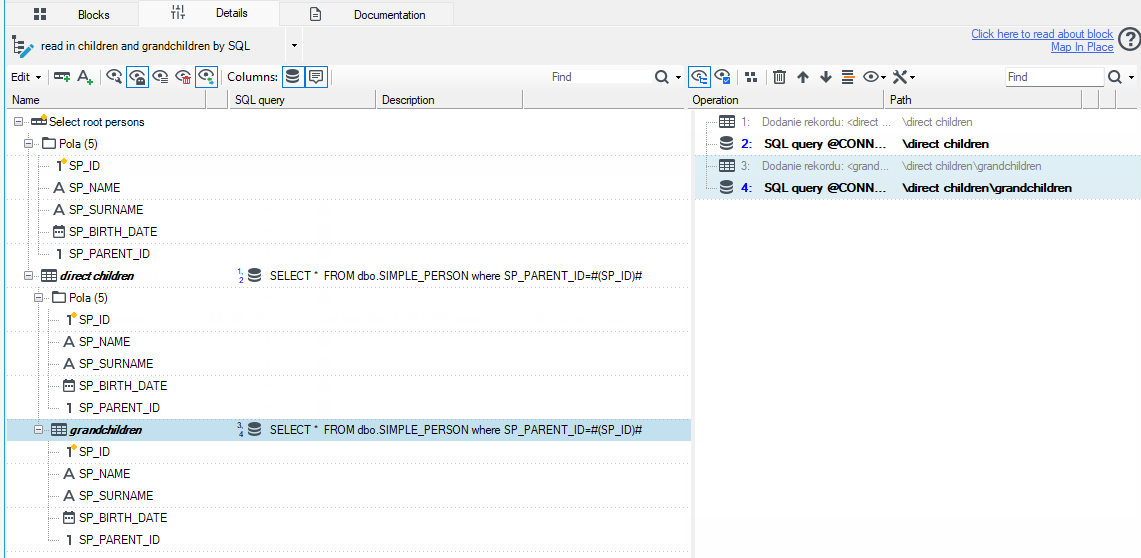Select operation 2 SQL query row

[918, 144]
